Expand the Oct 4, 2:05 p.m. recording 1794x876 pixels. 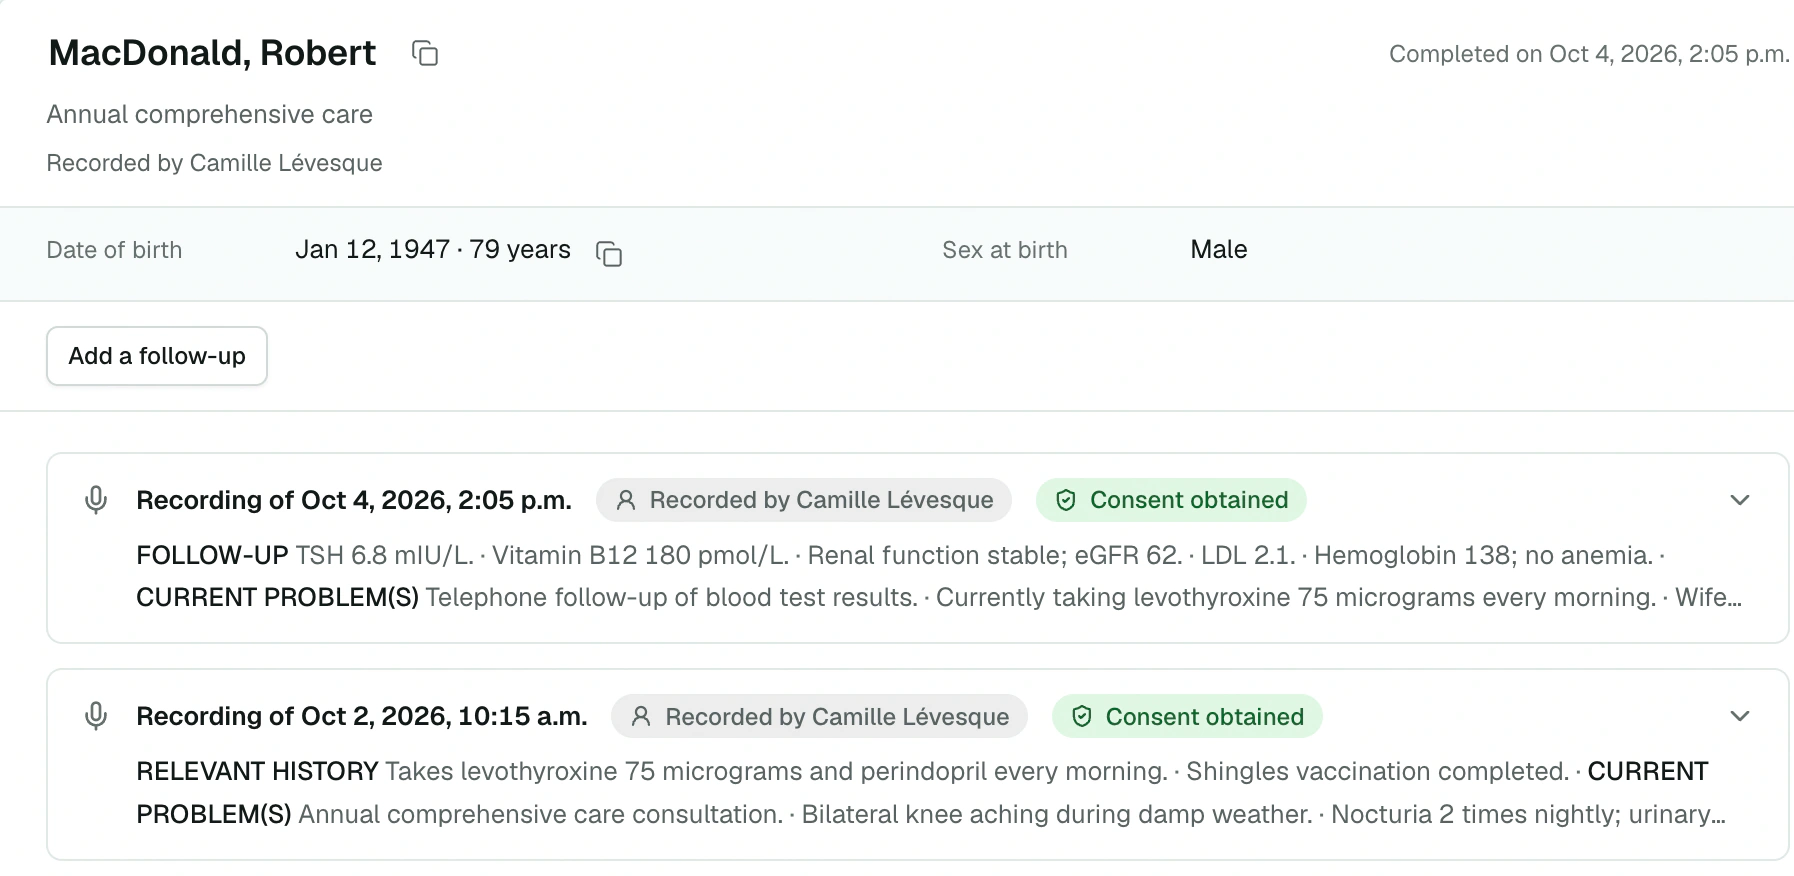1740,500
